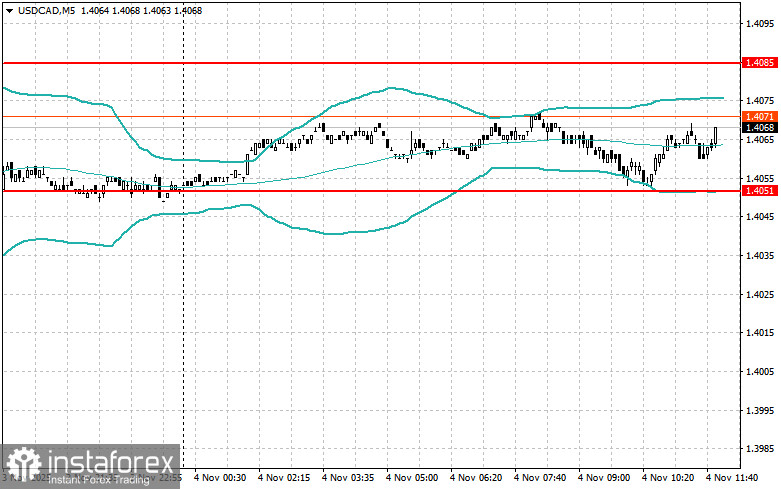Select the 4 Nov 02:15 time label

[x=283, y=478]
